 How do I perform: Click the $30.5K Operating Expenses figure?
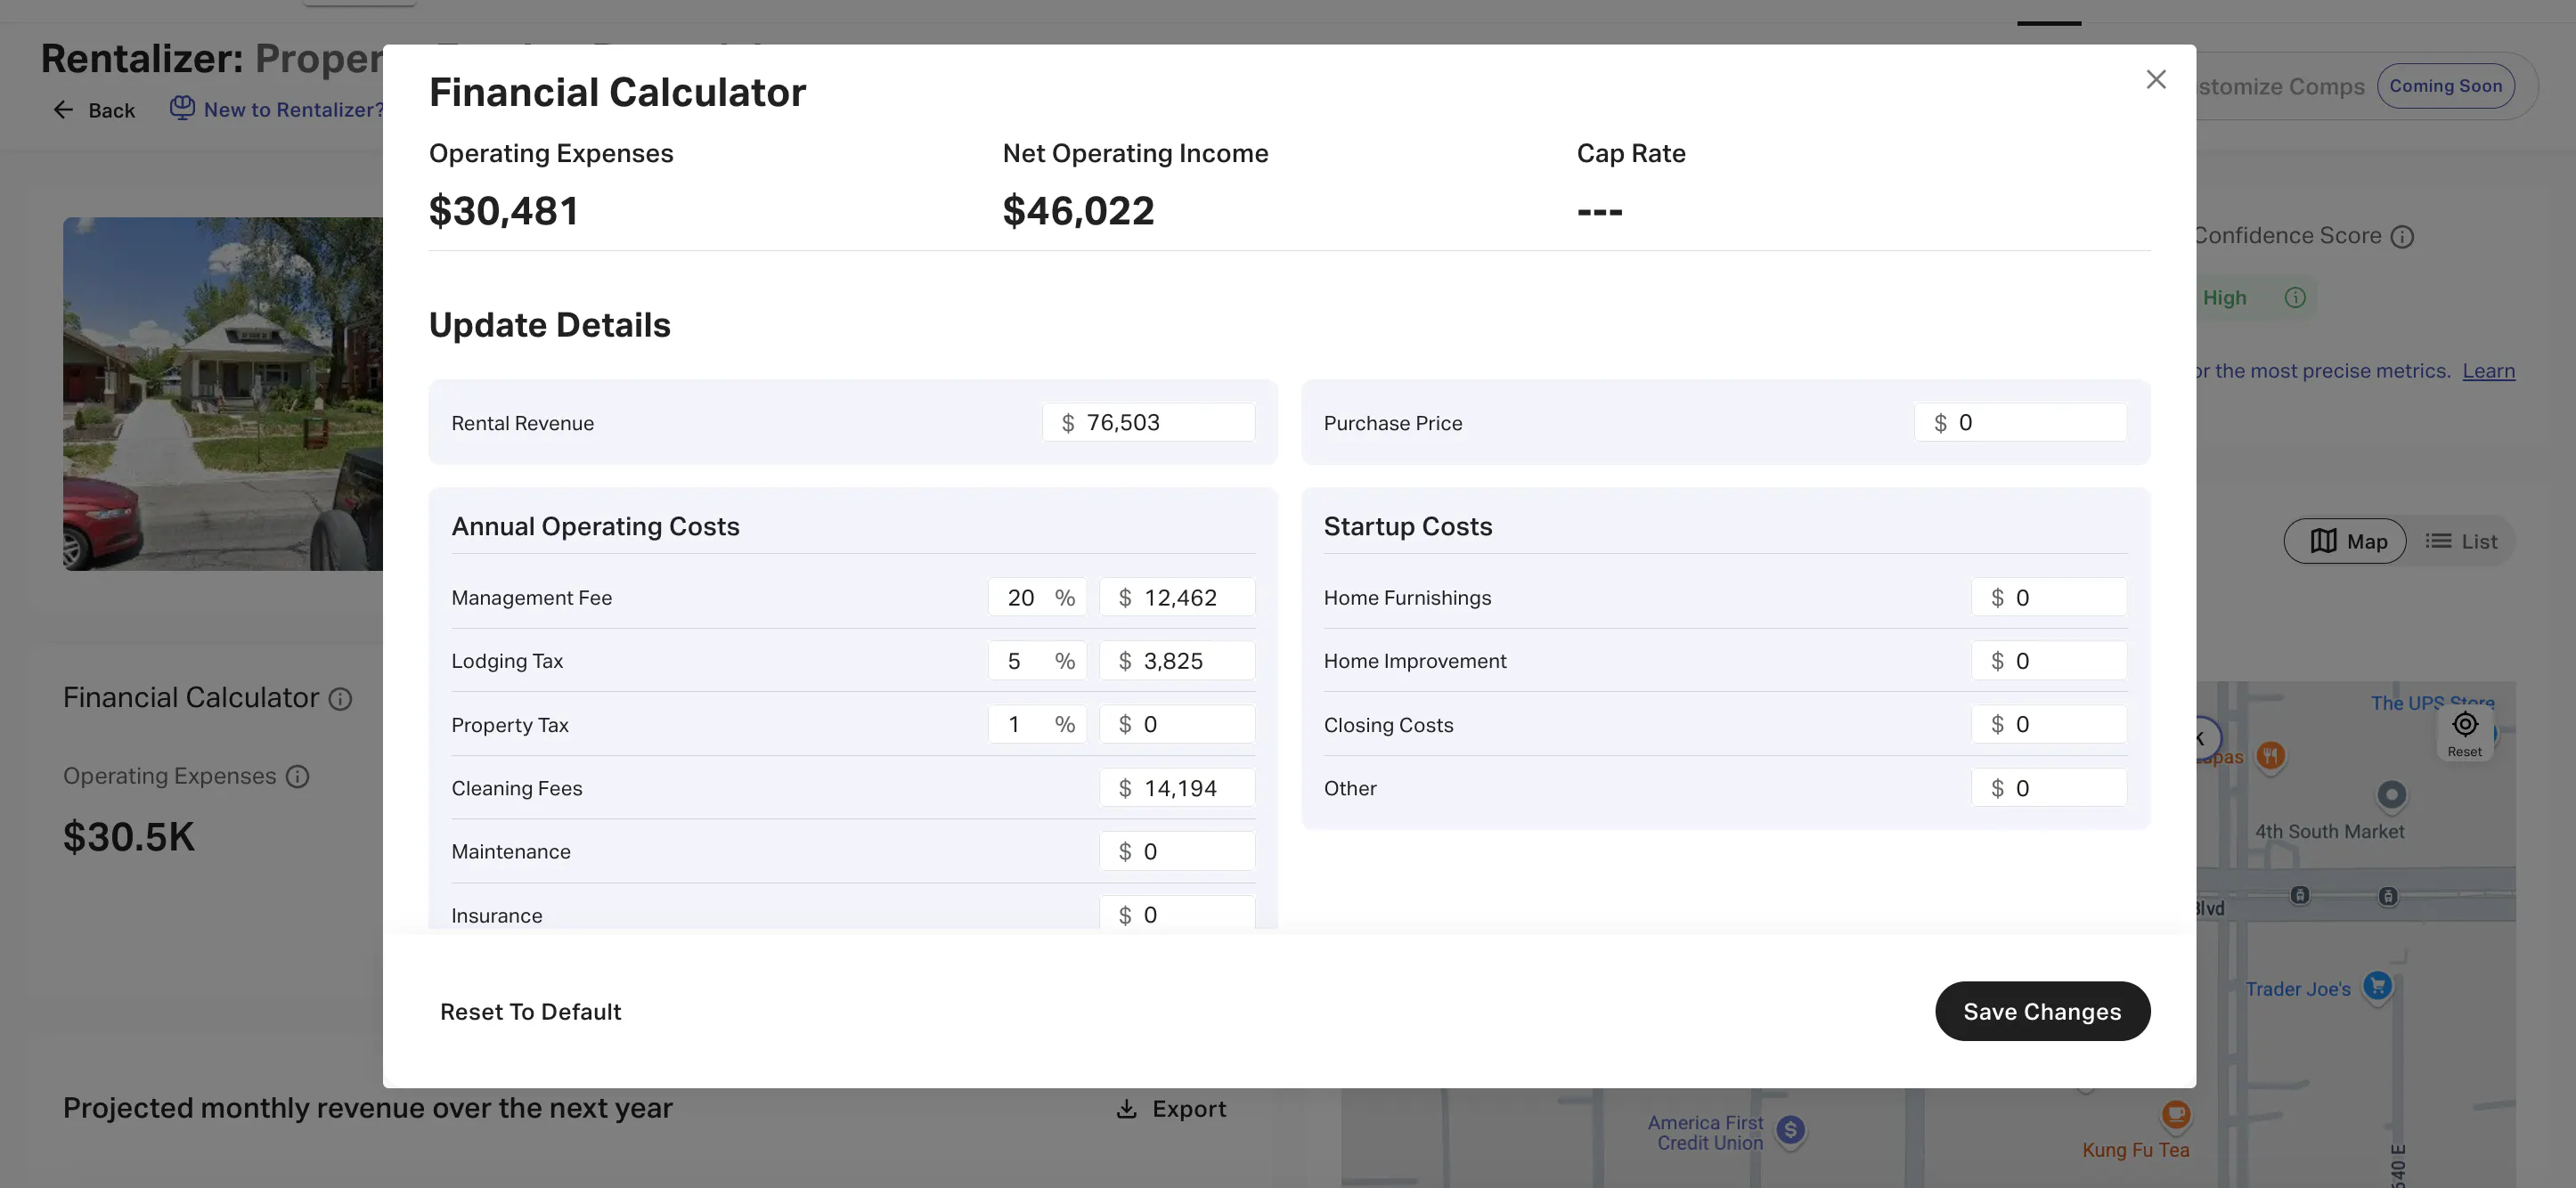click(x=129, y=837)
